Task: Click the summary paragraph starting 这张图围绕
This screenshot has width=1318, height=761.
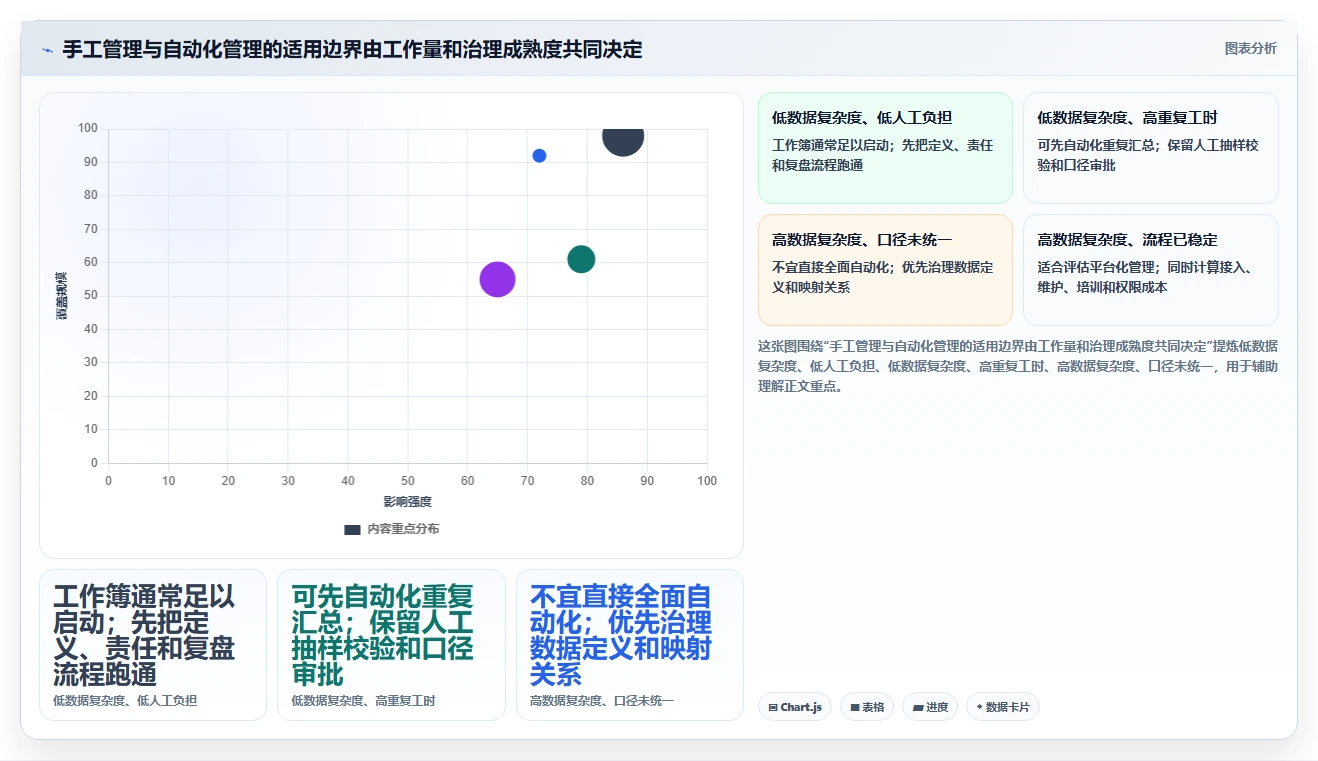Action: pyautogui.click(x=1018, y=366)
